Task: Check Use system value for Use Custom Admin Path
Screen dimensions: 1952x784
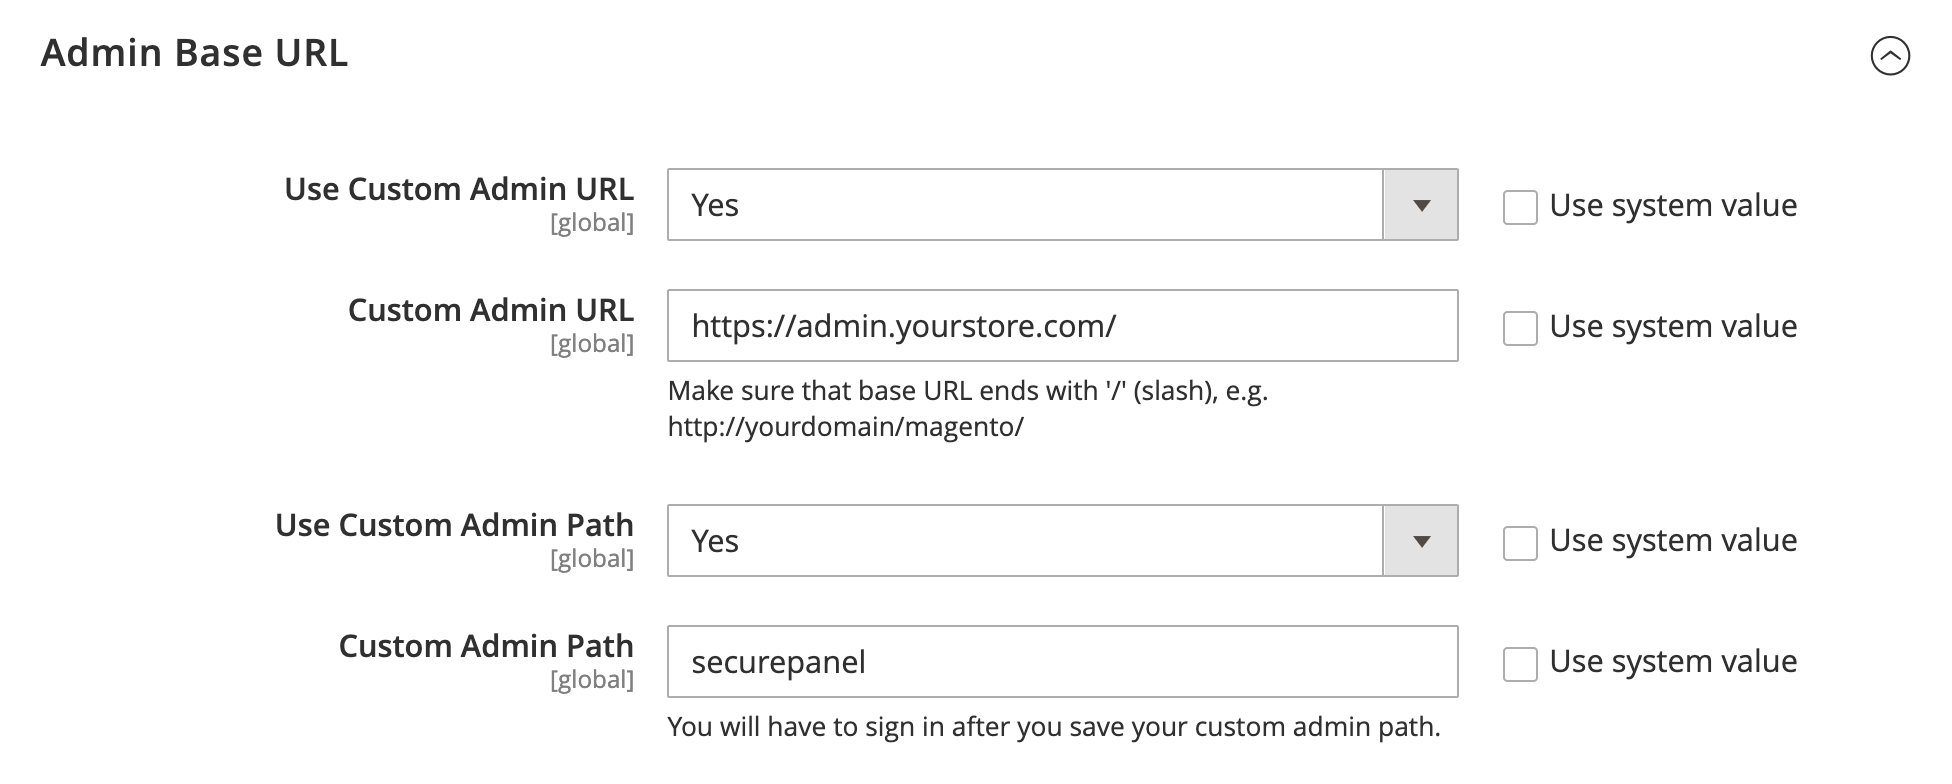Action: point(1521,543)
